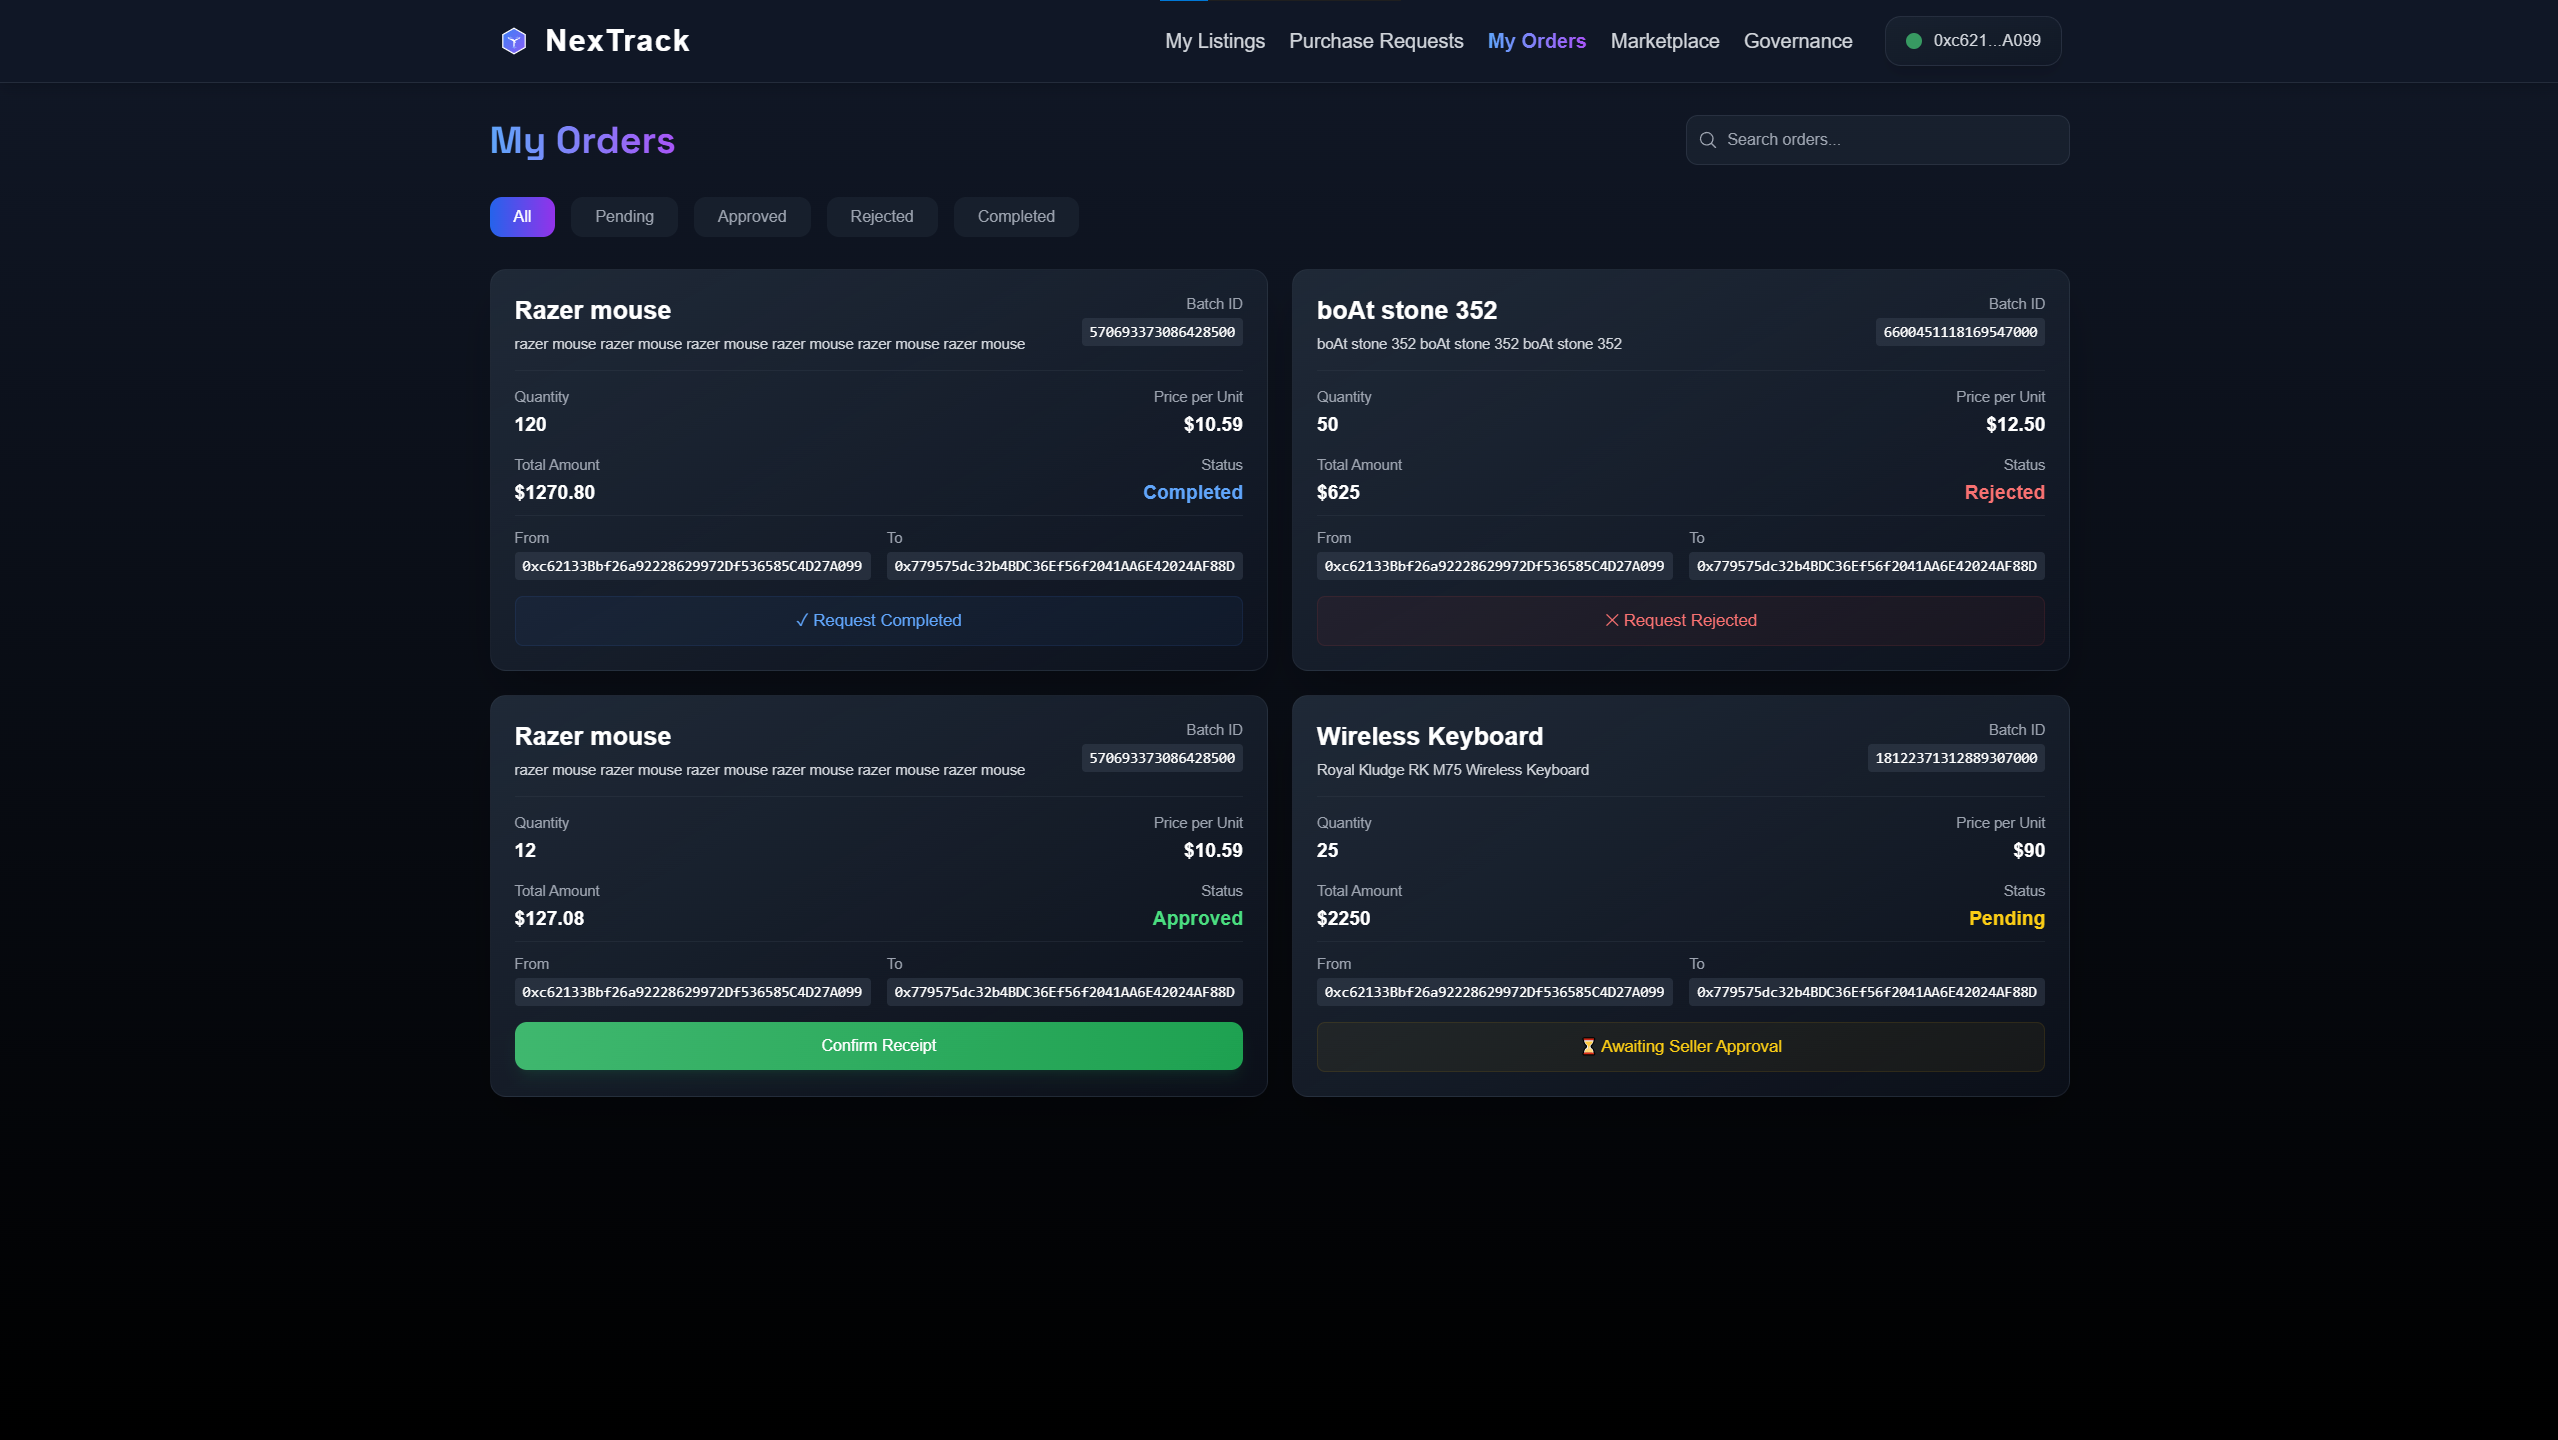
Task: Click the boAt stone 352 order title
Action: tap(1406, 310)
